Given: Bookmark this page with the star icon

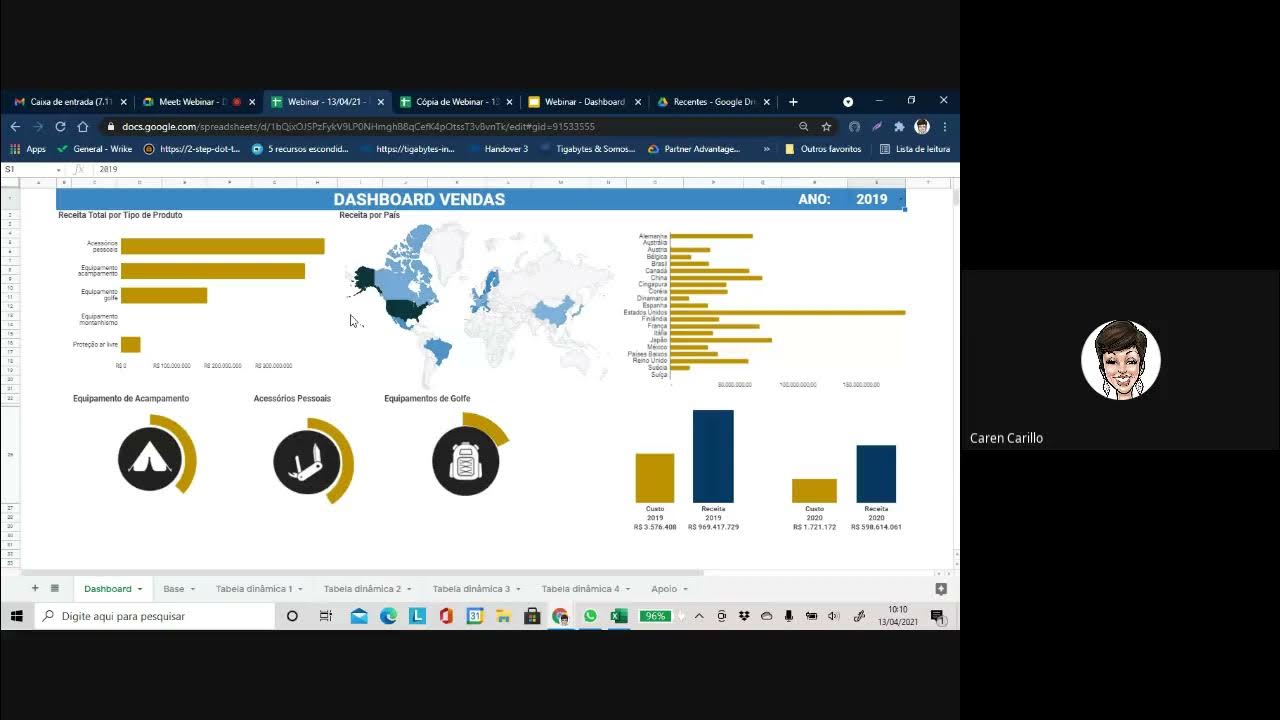Looking at the screenshot, I should pyautogui.click(x=826, y=127).
